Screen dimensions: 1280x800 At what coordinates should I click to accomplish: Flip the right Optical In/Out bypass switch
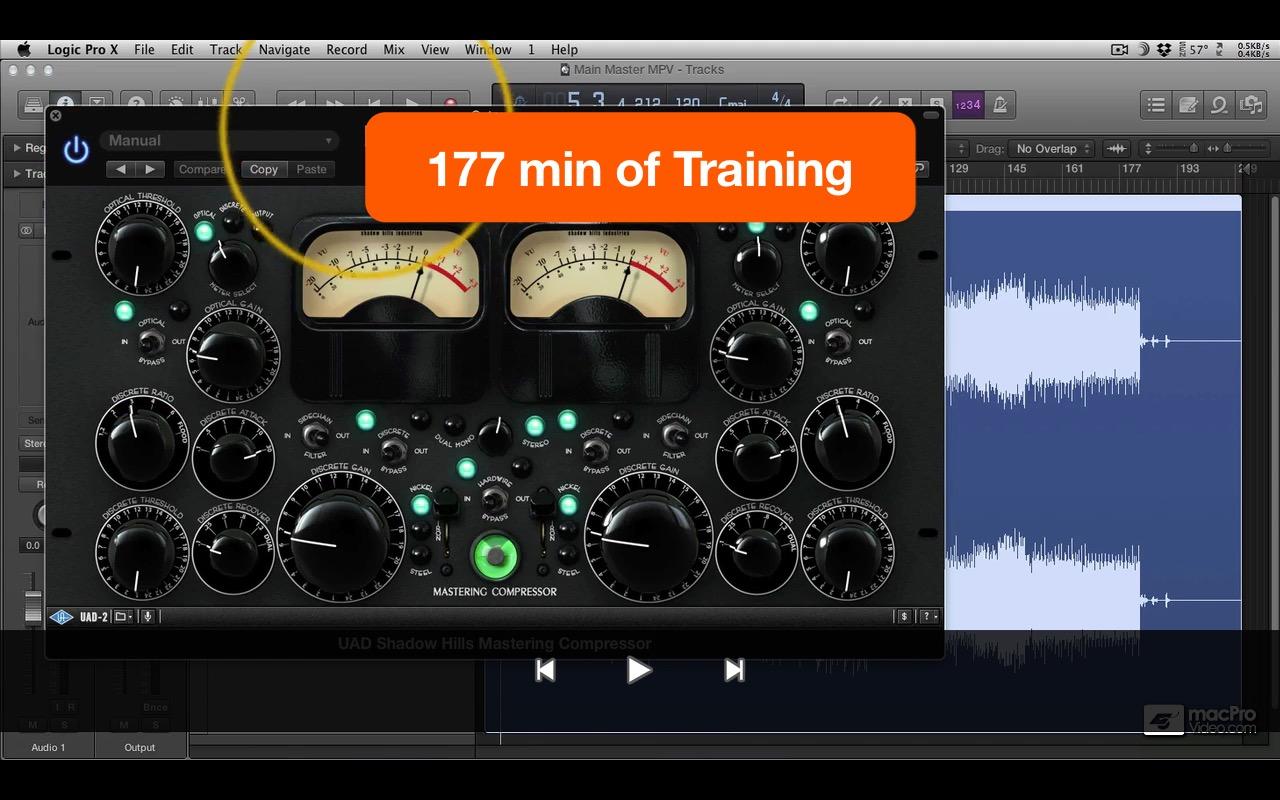click(x=837, y=342)
